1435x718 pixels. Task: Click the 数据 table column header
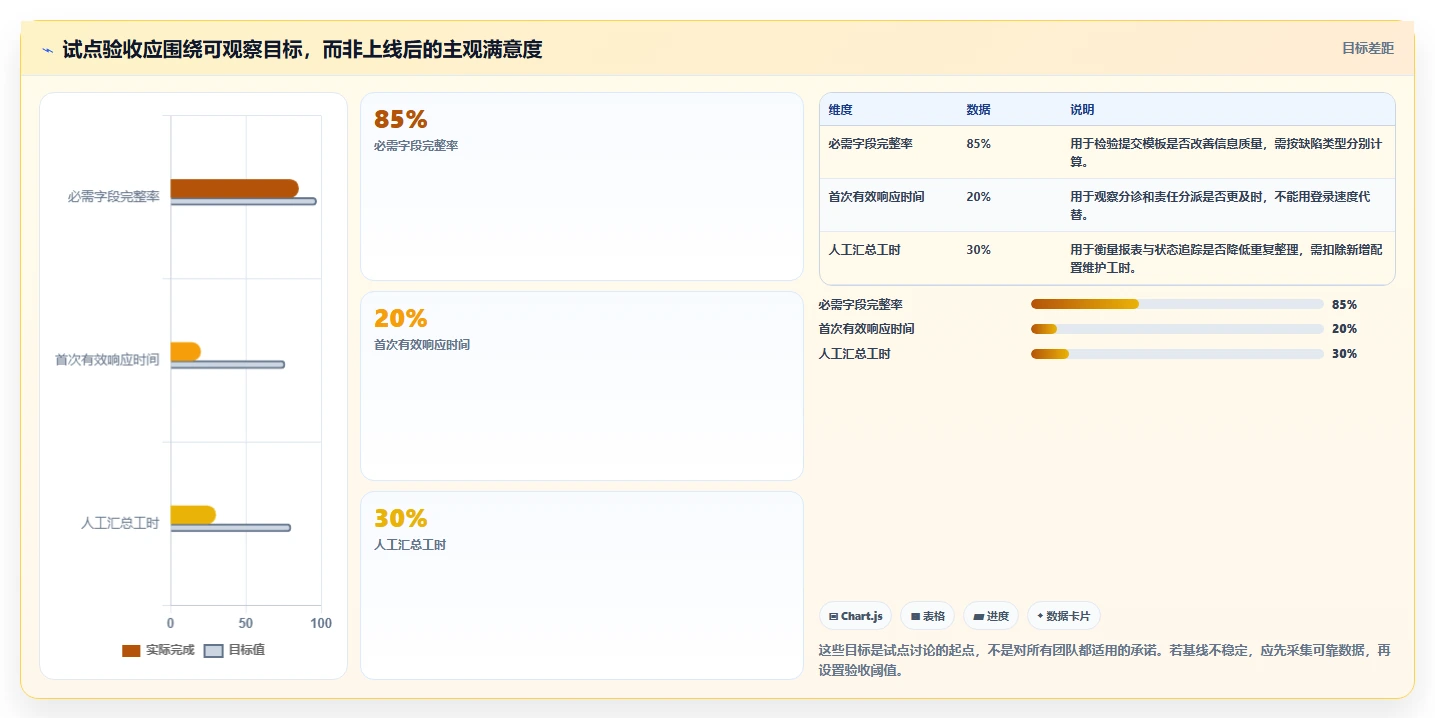pos(978,110)
